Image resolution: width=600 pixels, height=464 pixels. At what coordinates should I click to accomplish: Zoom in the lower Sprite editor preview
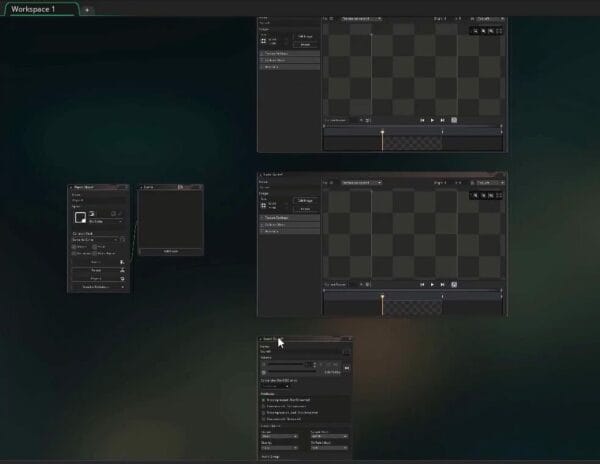tap(483, 195)
